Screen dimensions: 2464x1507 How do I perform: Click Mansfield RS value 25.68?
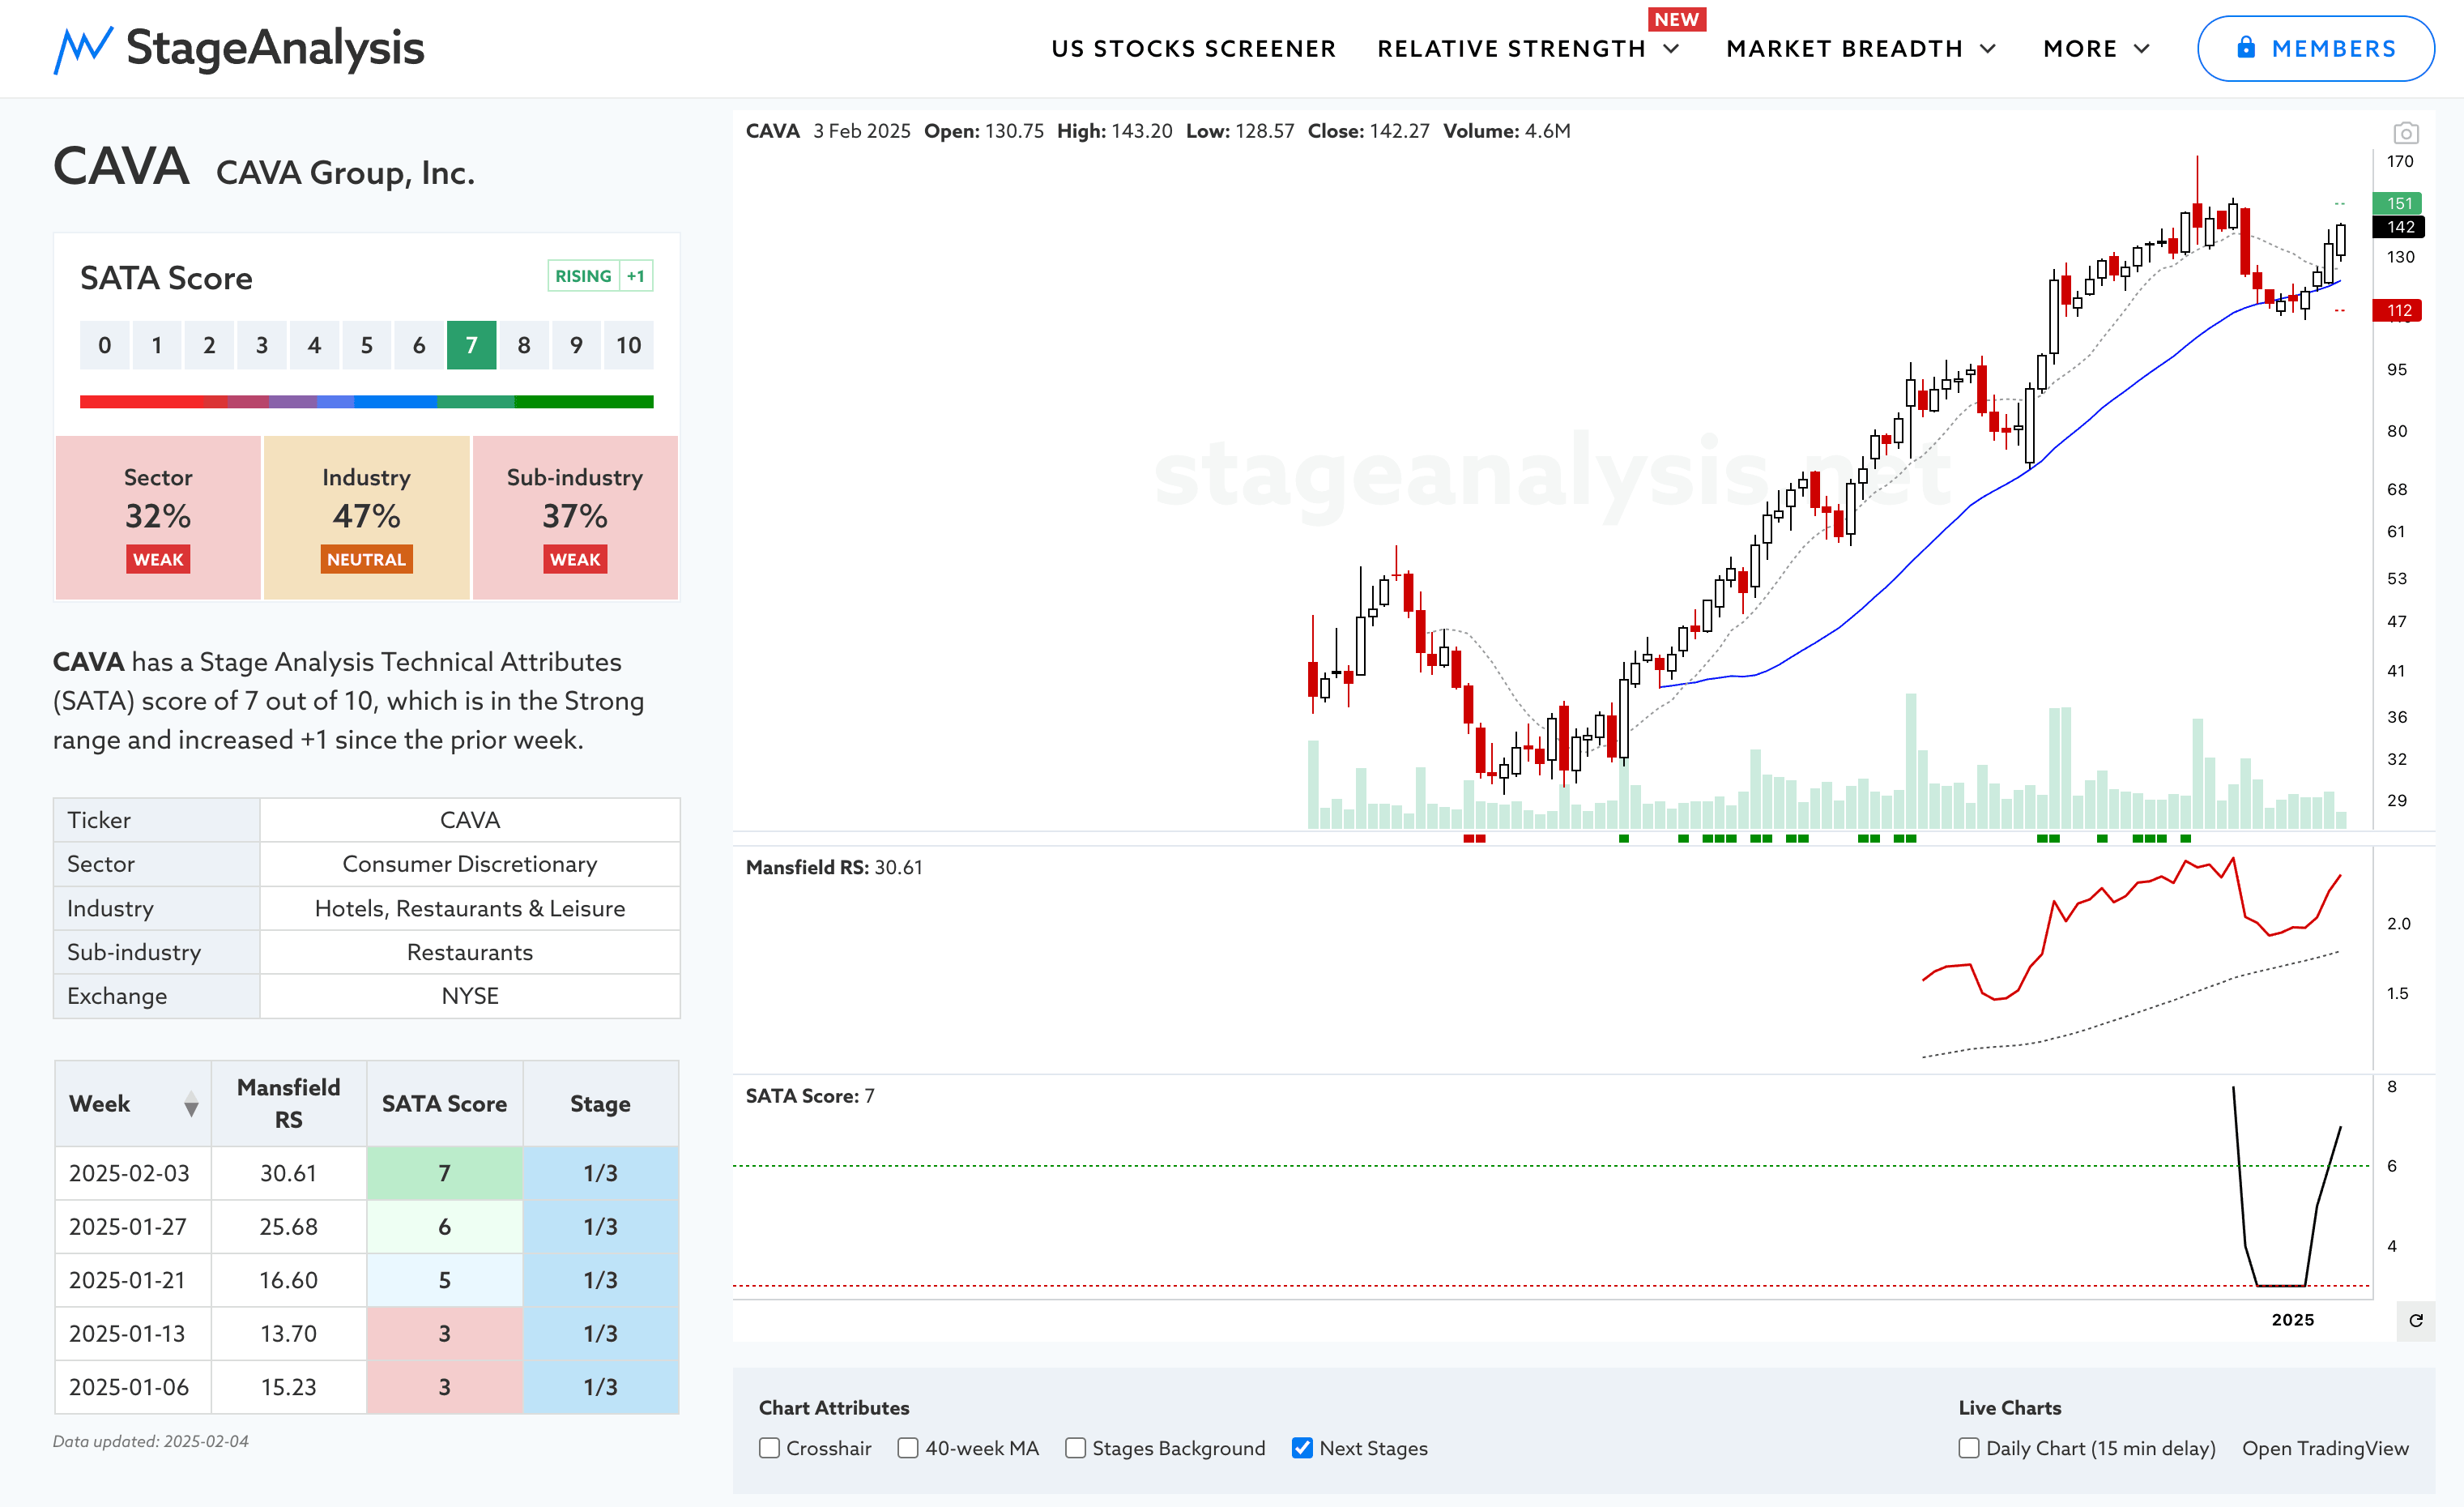click(289, 1227)
